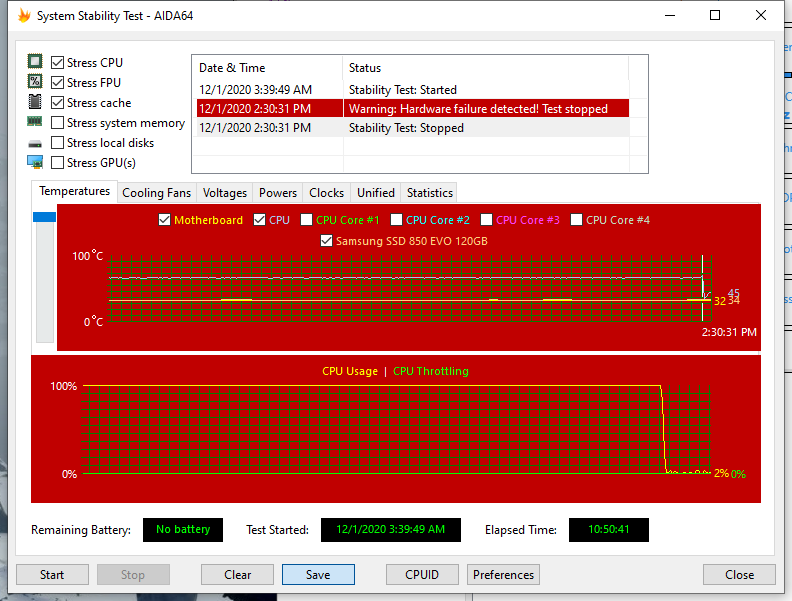792x601 pixels.
Task: Click the Test Started time field
Action: (390, 529)
